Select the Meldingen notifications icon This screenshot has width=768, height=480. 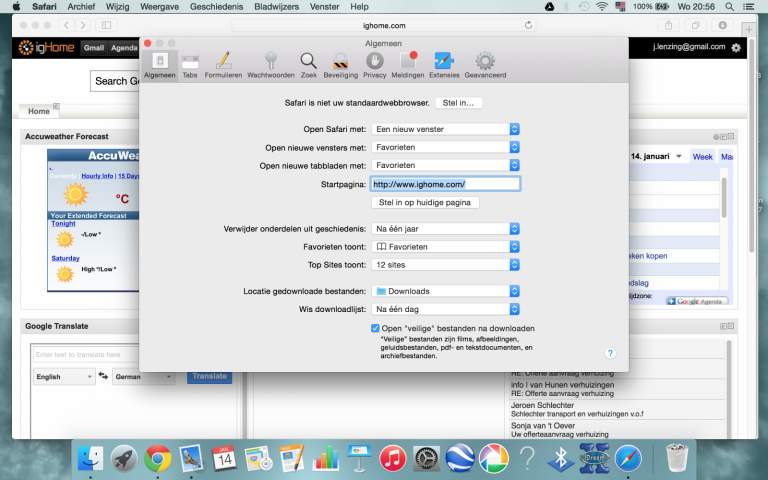pos(407,65)
